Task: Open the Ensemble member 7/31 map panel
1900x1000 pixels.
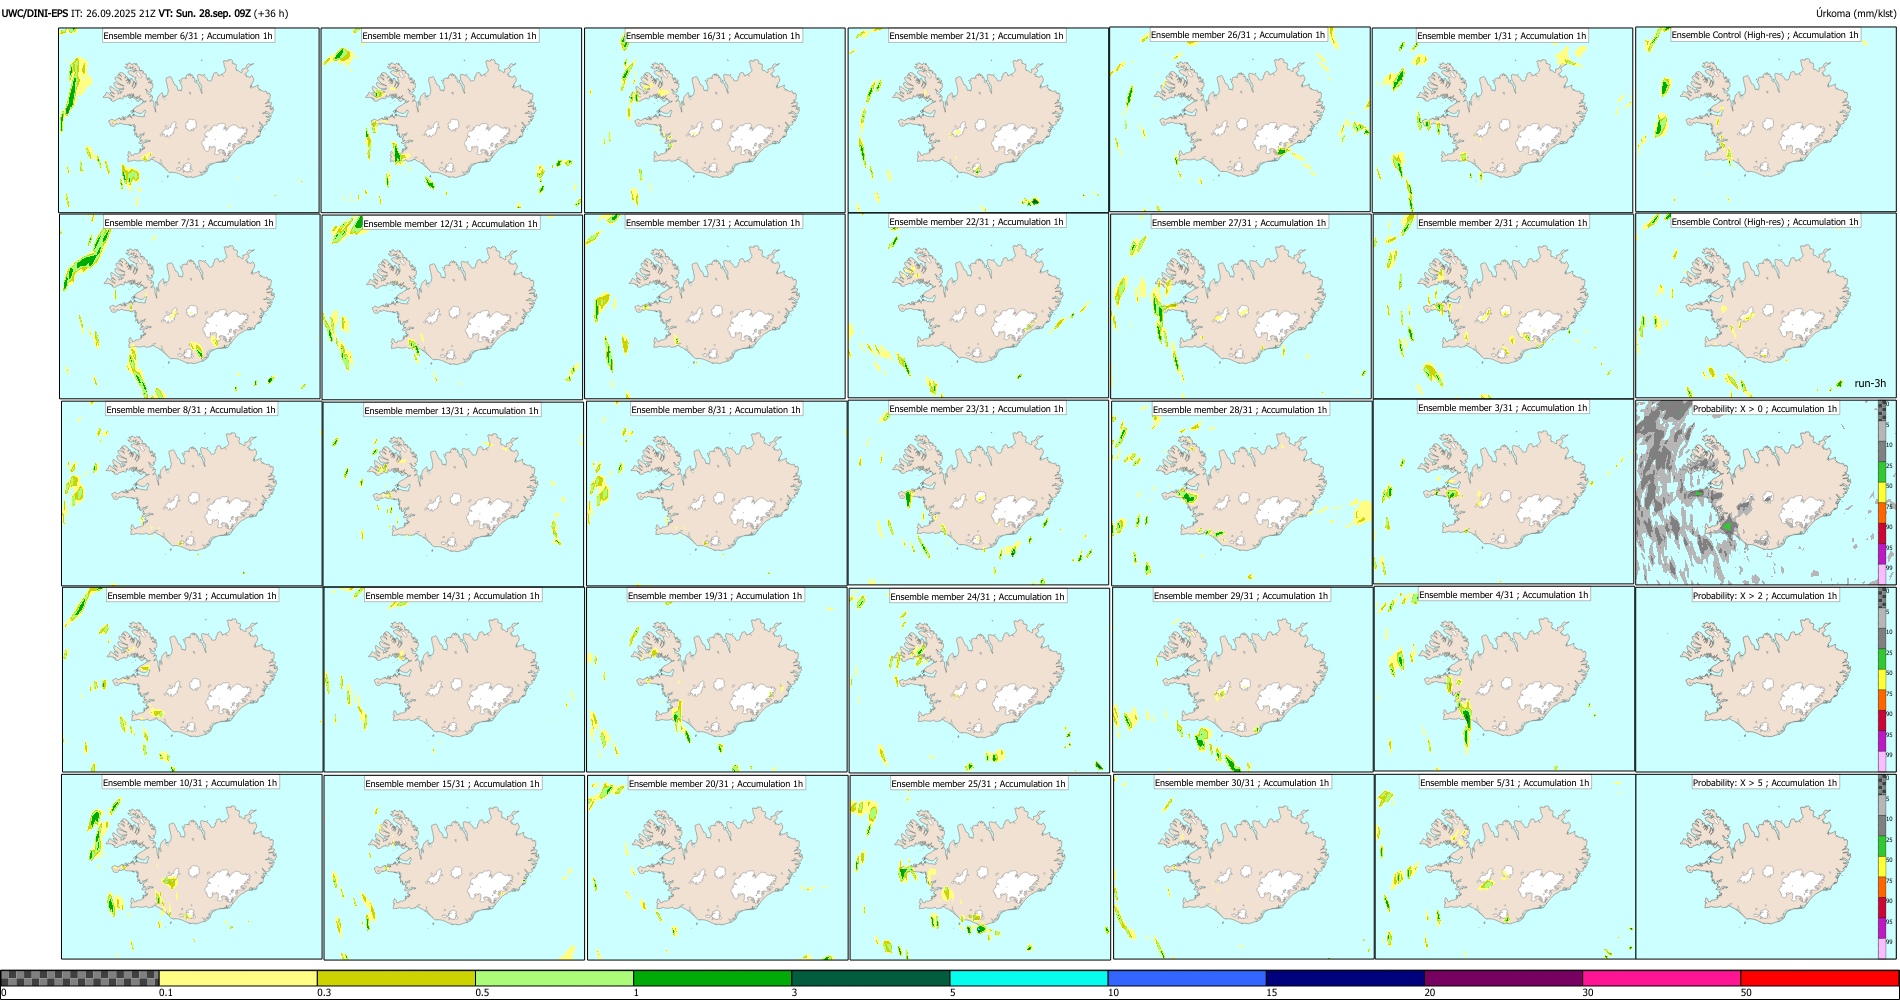Action: [x=190, y=307]
